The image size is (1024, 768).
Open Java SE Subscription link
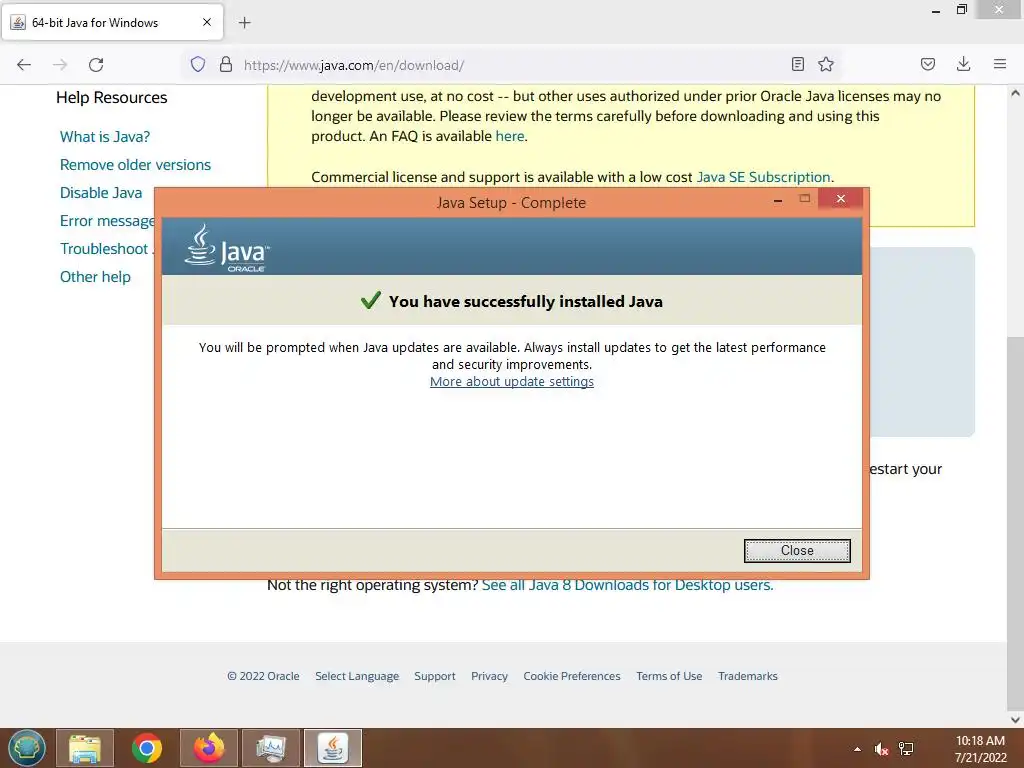(x=763, y=177)
